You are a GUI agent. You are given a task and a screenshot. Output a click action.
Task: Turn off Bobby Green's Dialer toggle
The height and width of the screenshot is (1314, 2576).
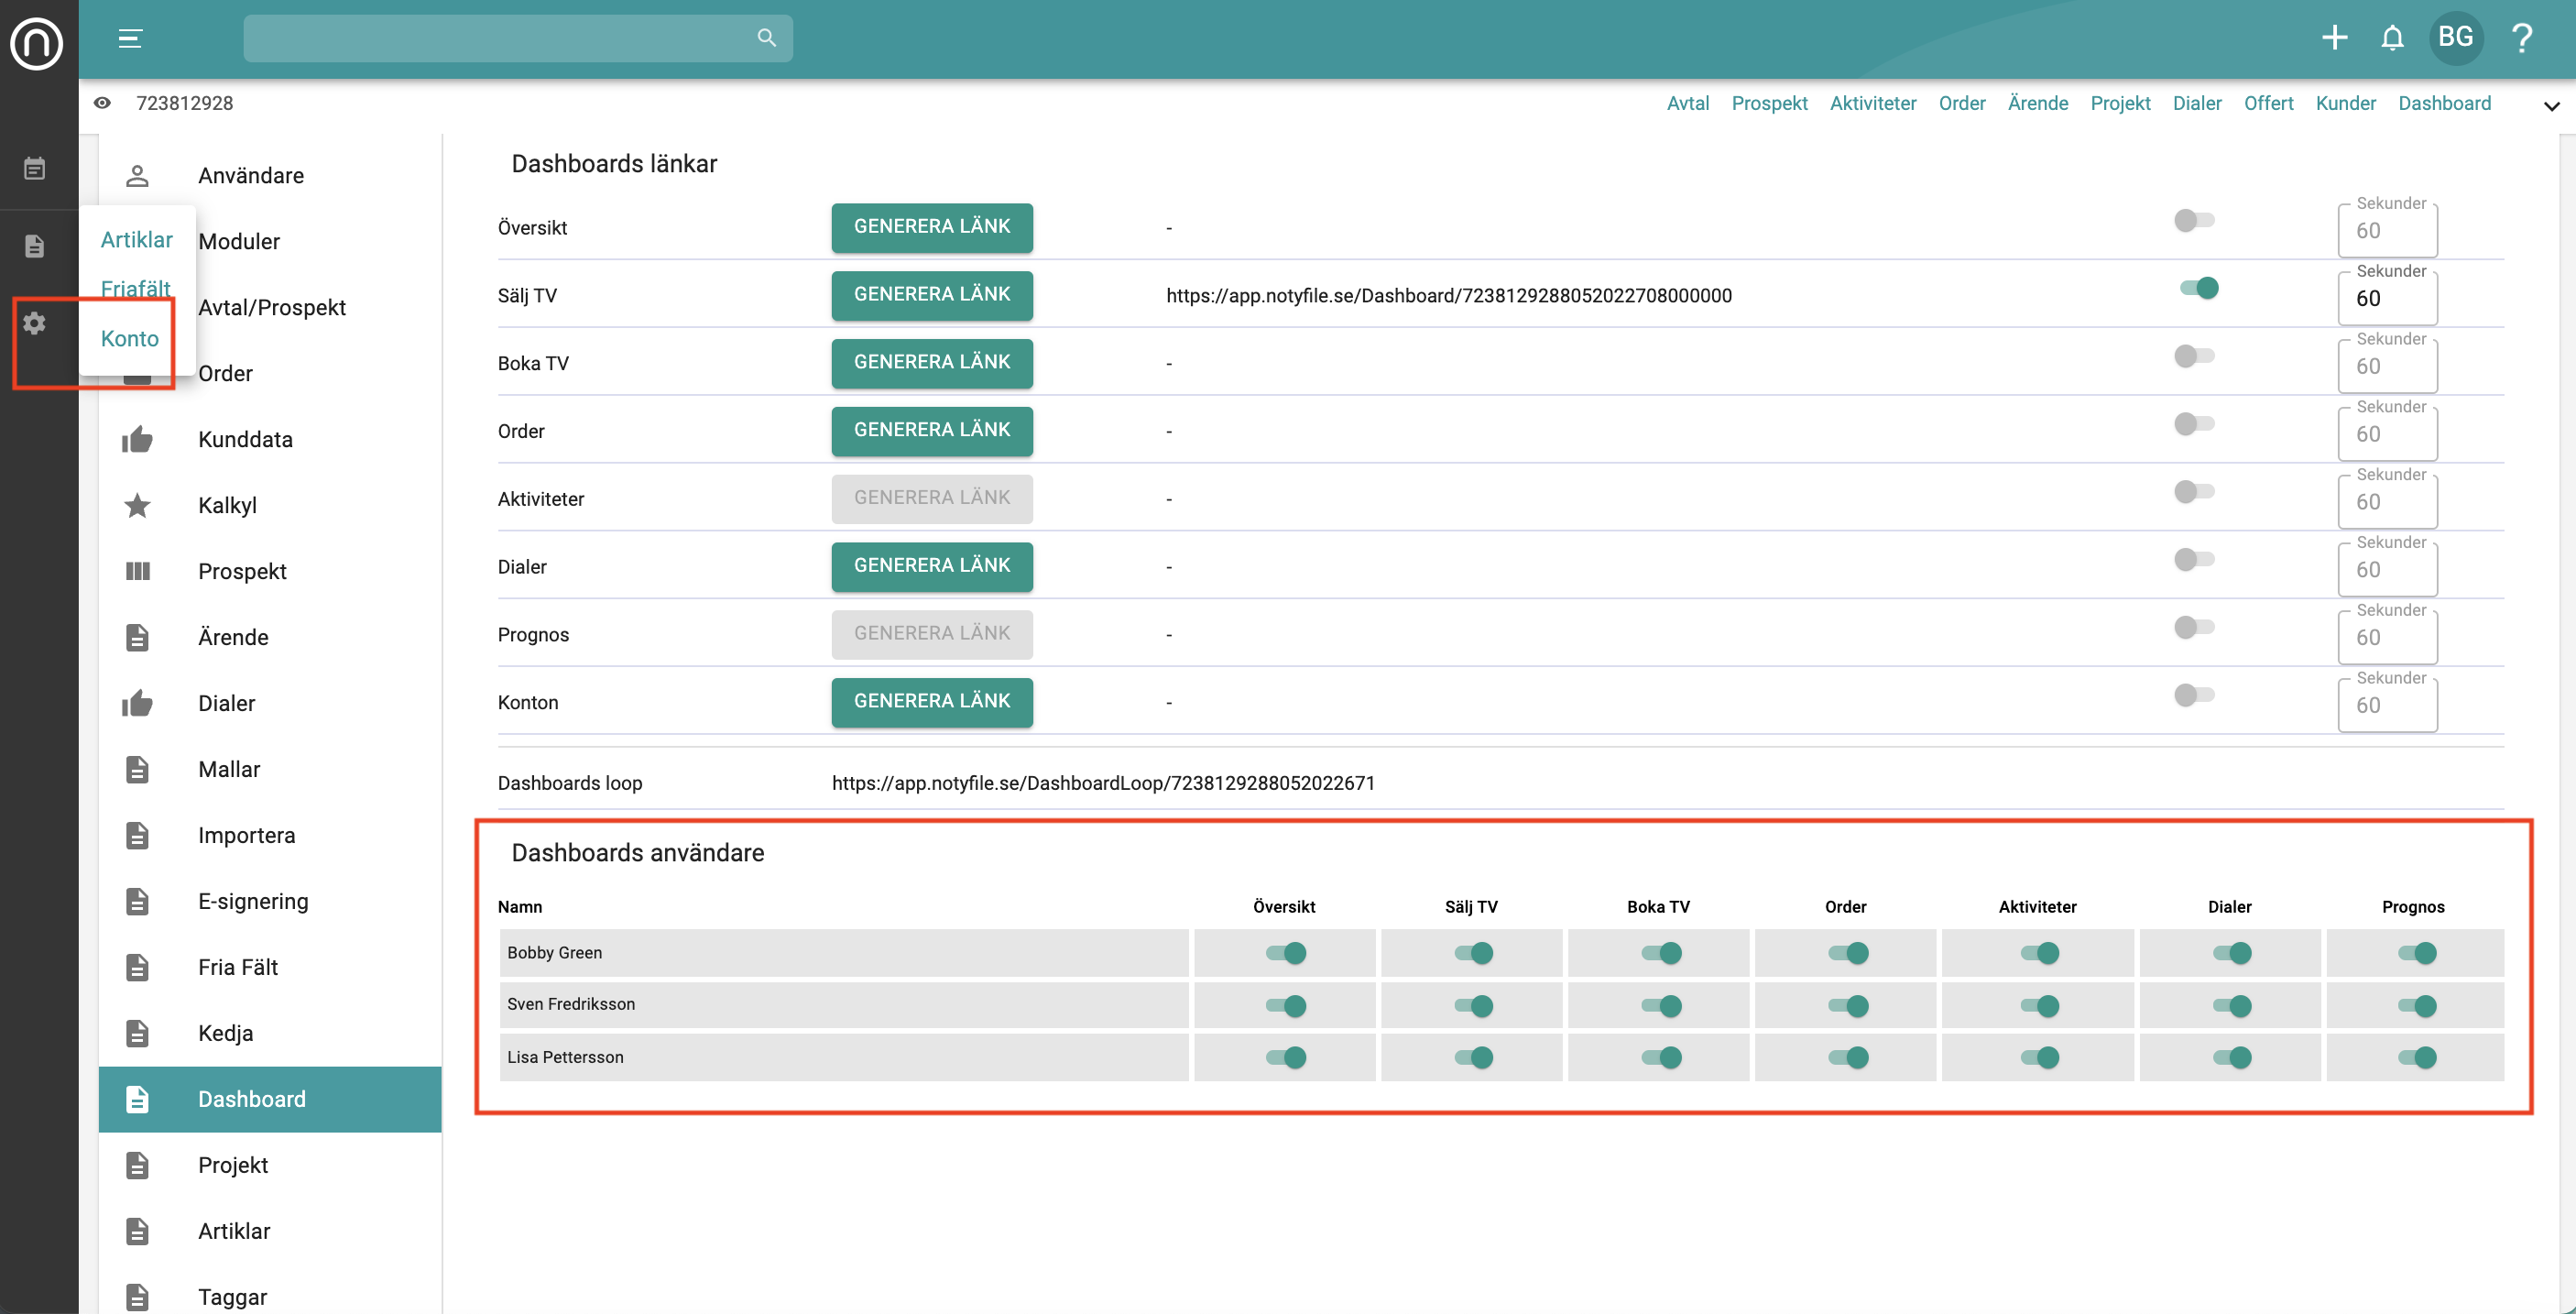2231,953
